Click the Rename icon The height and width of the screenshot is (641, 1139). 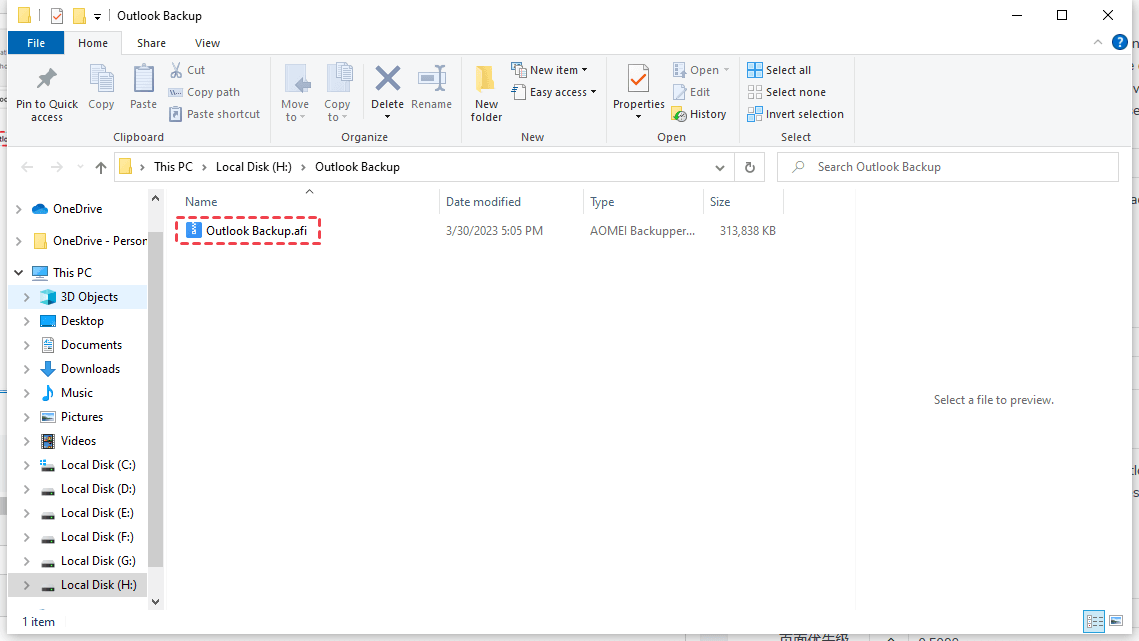click(x=431, y=78)
